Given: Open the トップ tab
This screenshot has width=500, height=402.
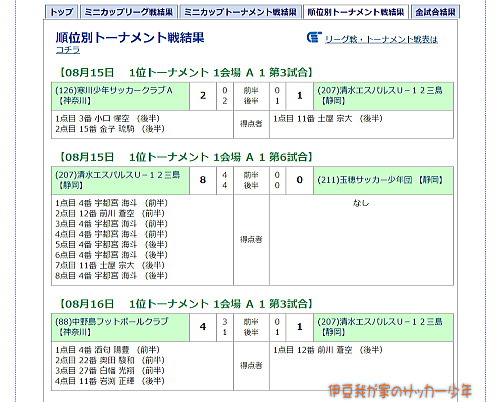Looking at the screenshot, I should point(62,12).
